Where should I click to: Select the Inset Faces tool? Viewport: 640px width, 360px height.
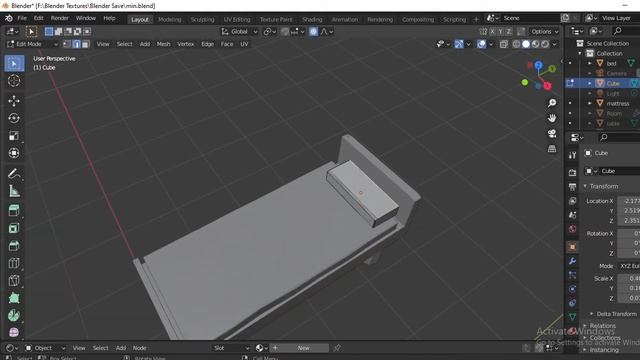click(14, 228)
